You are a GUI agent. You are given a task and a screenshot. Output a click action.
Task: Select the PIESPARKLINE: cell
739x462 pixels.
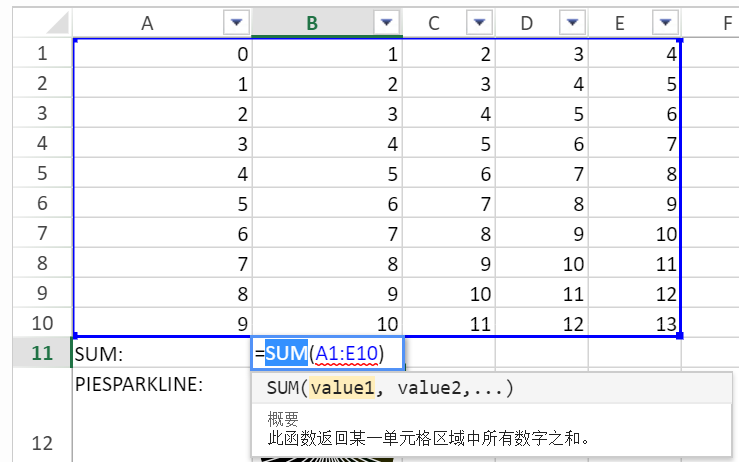click(160, 384)
